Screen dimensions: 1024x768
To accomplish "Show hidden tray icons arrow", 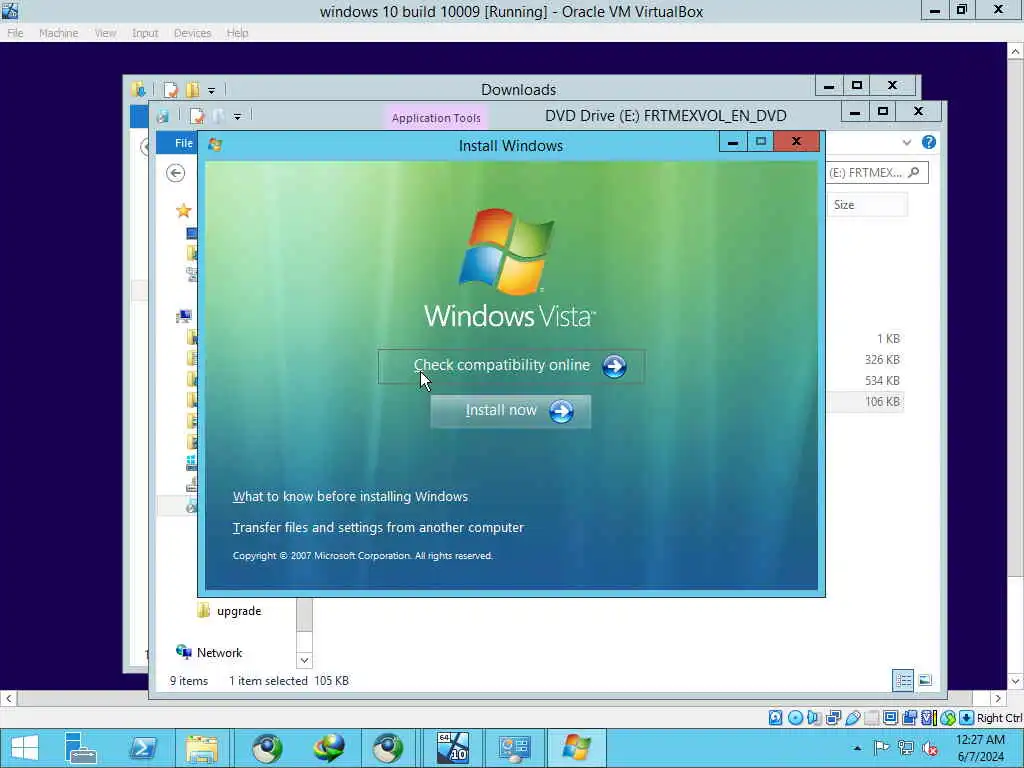I will click(857, 748).
